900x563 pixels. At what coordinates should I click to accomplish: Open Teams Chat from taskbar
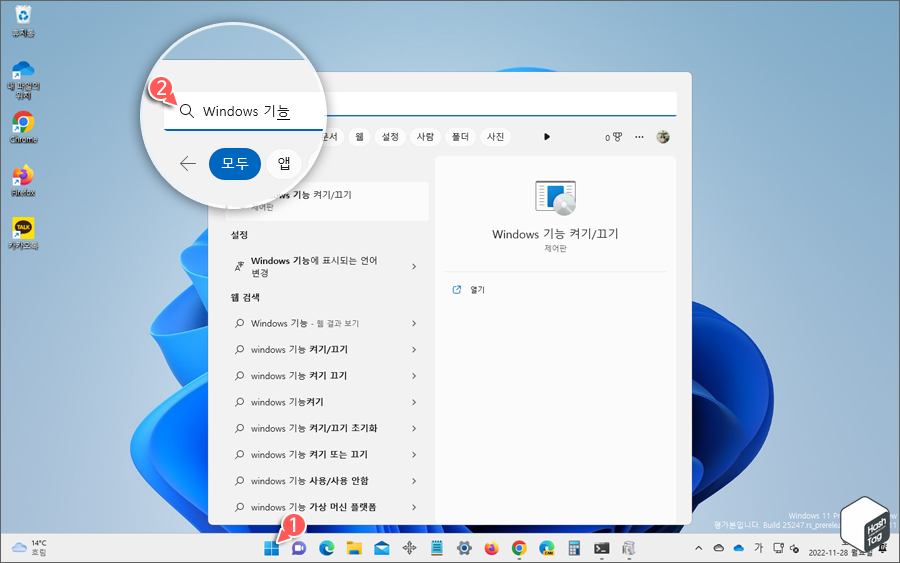[298, 549]
